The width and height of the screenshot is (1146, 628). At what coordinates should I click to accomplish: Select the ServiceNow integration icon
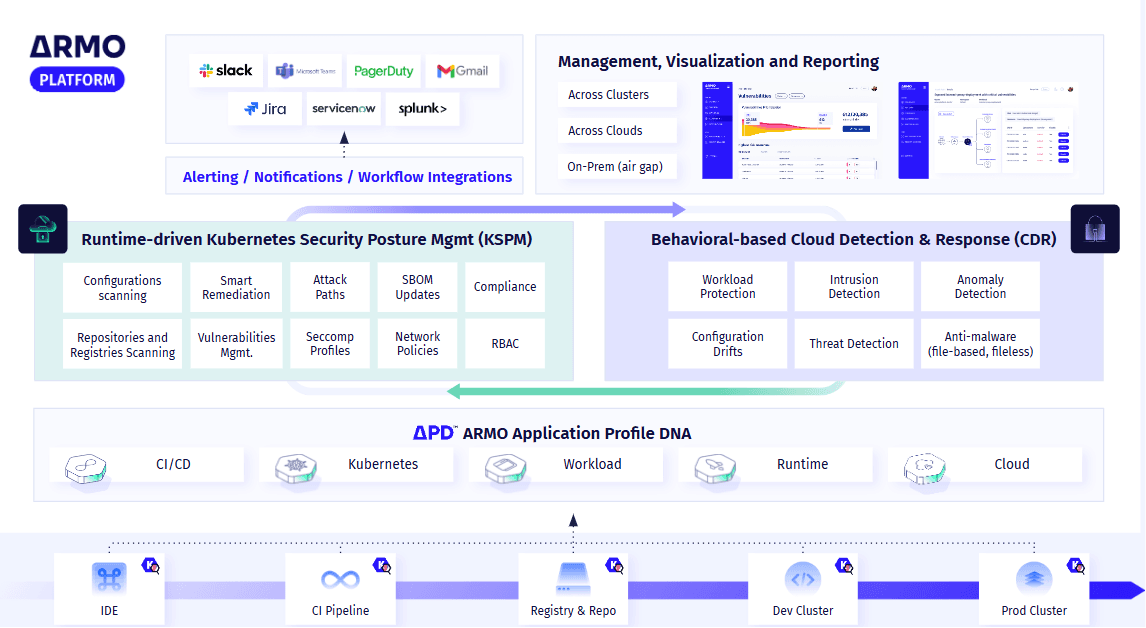pos(343,108)
